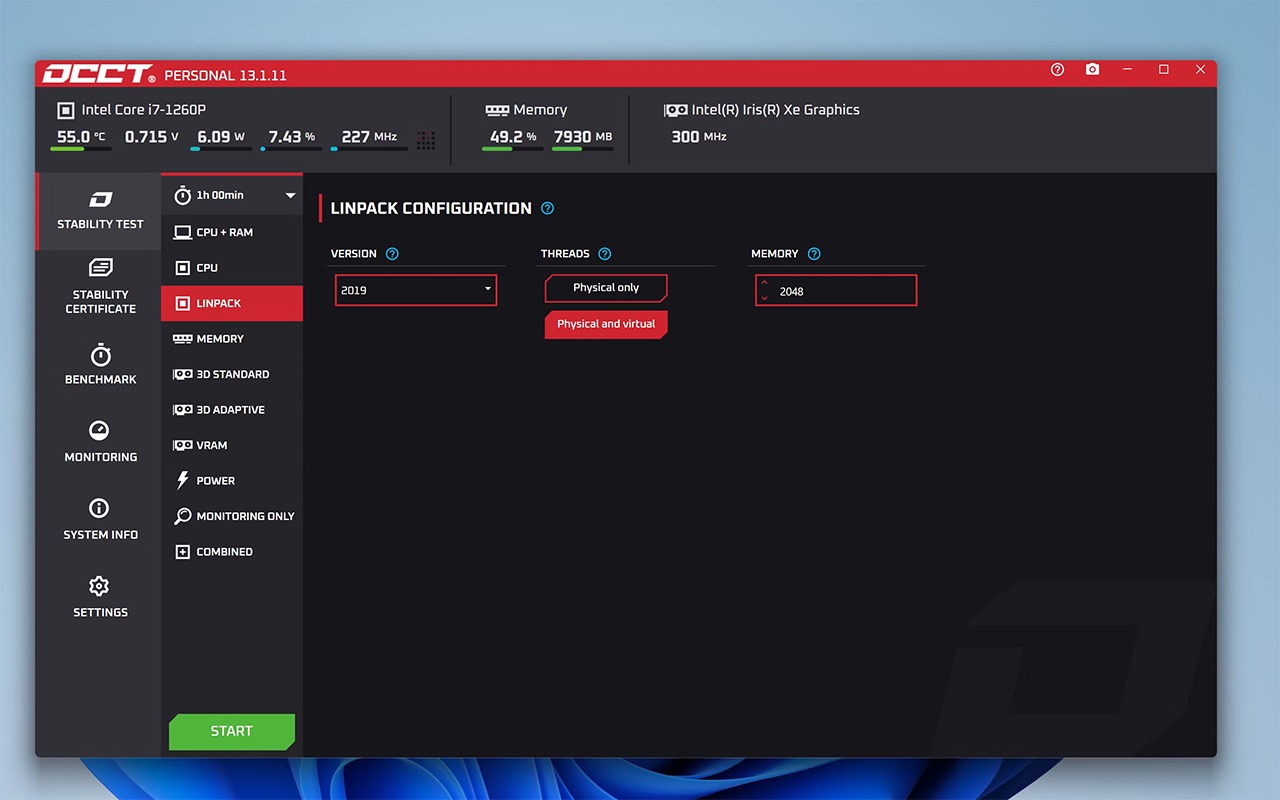Select the MONITORING ONLY option
Viewport: 1280px width, 800px height.
pos(232,516)
